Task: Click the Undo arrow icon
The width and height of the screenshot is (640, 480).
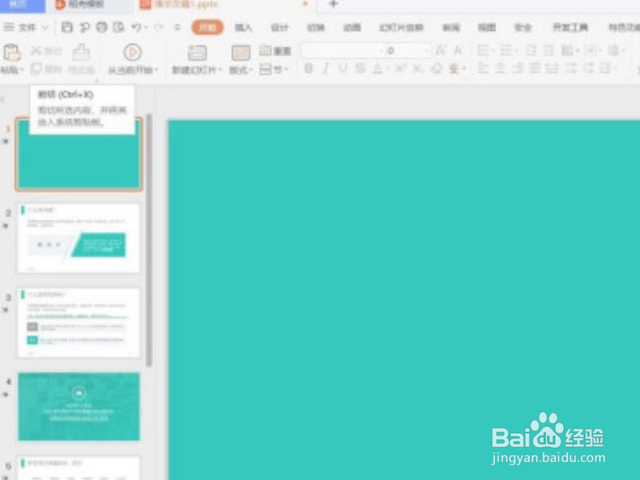Action: (x=136, y=27)
